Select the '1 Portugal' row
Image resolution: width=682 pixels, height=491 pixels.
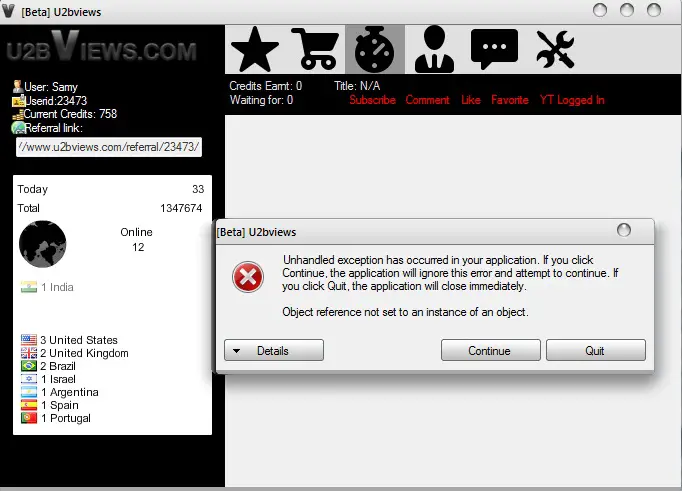56,418
